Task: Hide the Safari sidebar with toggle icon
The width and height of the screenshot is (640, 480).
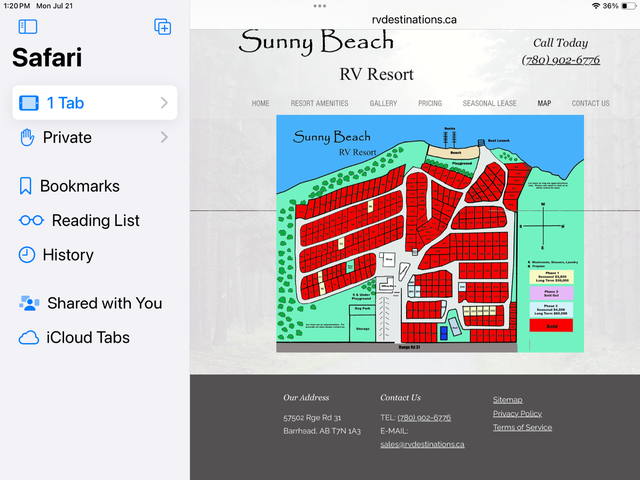Action: click(x=28, y=27)
